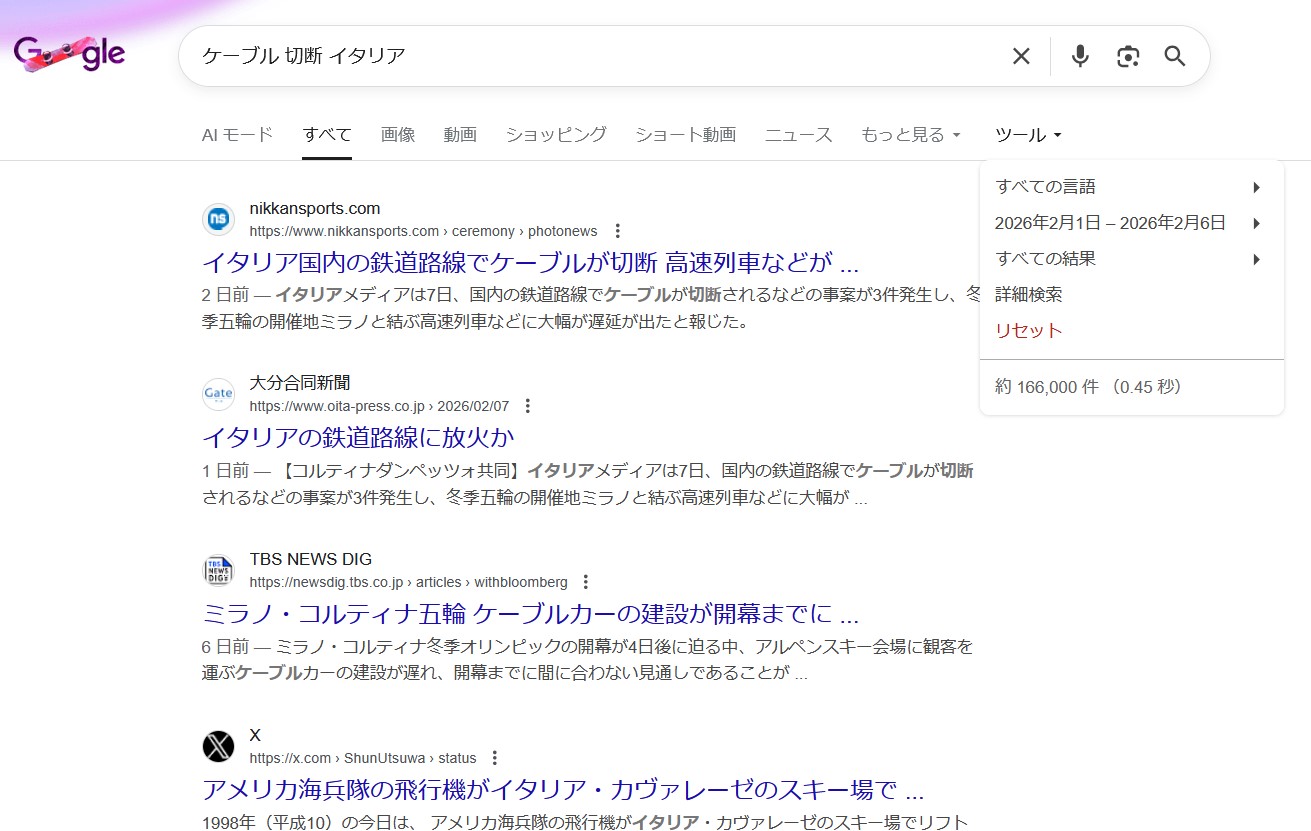Open the AI モード tab
Viewport: 1311px width, 831px height.
pyautogui.click(x=237, y=135)
